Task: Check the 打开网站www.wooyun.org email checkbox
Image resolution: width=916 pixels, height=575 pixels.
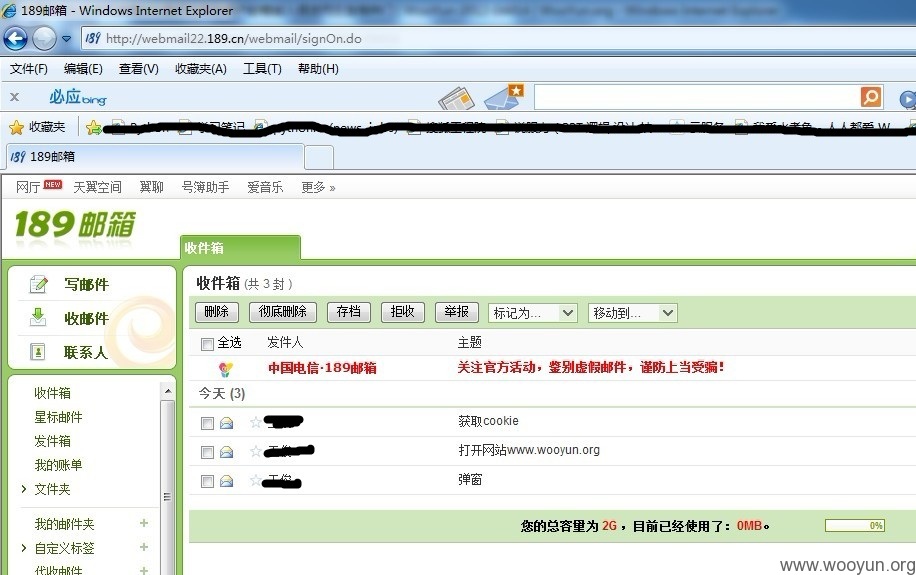Action: 207,452
